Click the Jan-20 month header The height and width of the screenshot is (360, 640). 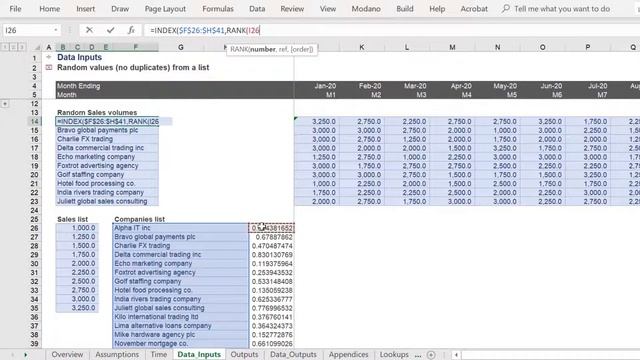pyautogui.click(x=325, y=86)
